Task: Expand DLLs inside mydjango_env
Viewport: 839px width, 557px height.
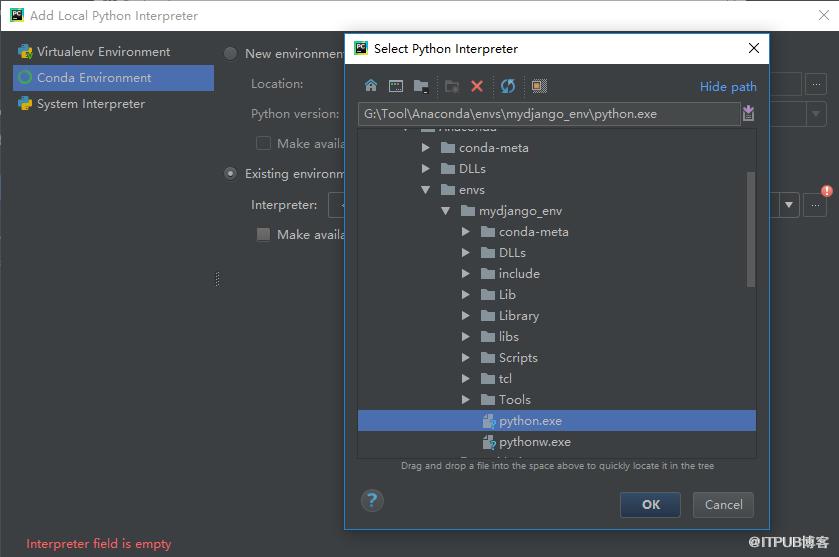Action: click(466, 253)
